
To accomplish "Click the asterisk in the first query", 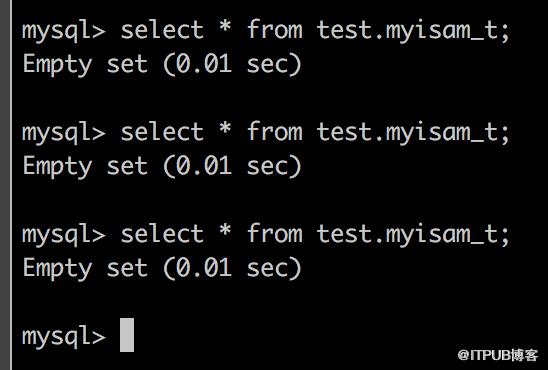I will click(225, 27).
